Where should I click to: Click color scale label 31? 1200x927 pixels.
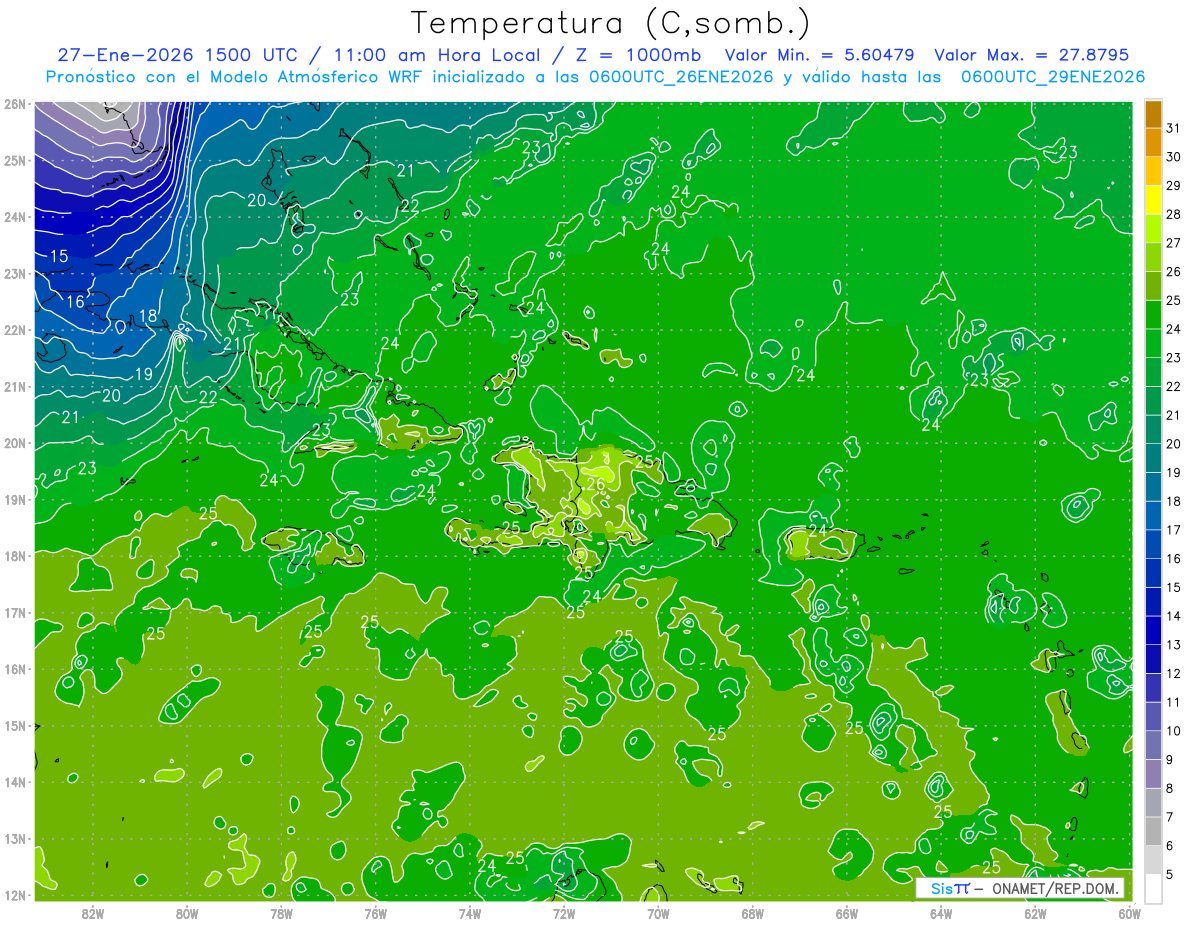pyautogui.click(x=1173, y=128)
